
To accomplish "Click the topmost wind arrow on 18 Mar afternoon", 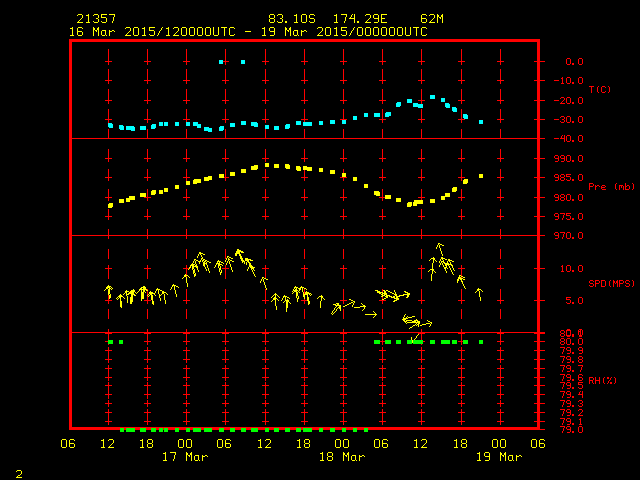I will (x=440, y=249).
